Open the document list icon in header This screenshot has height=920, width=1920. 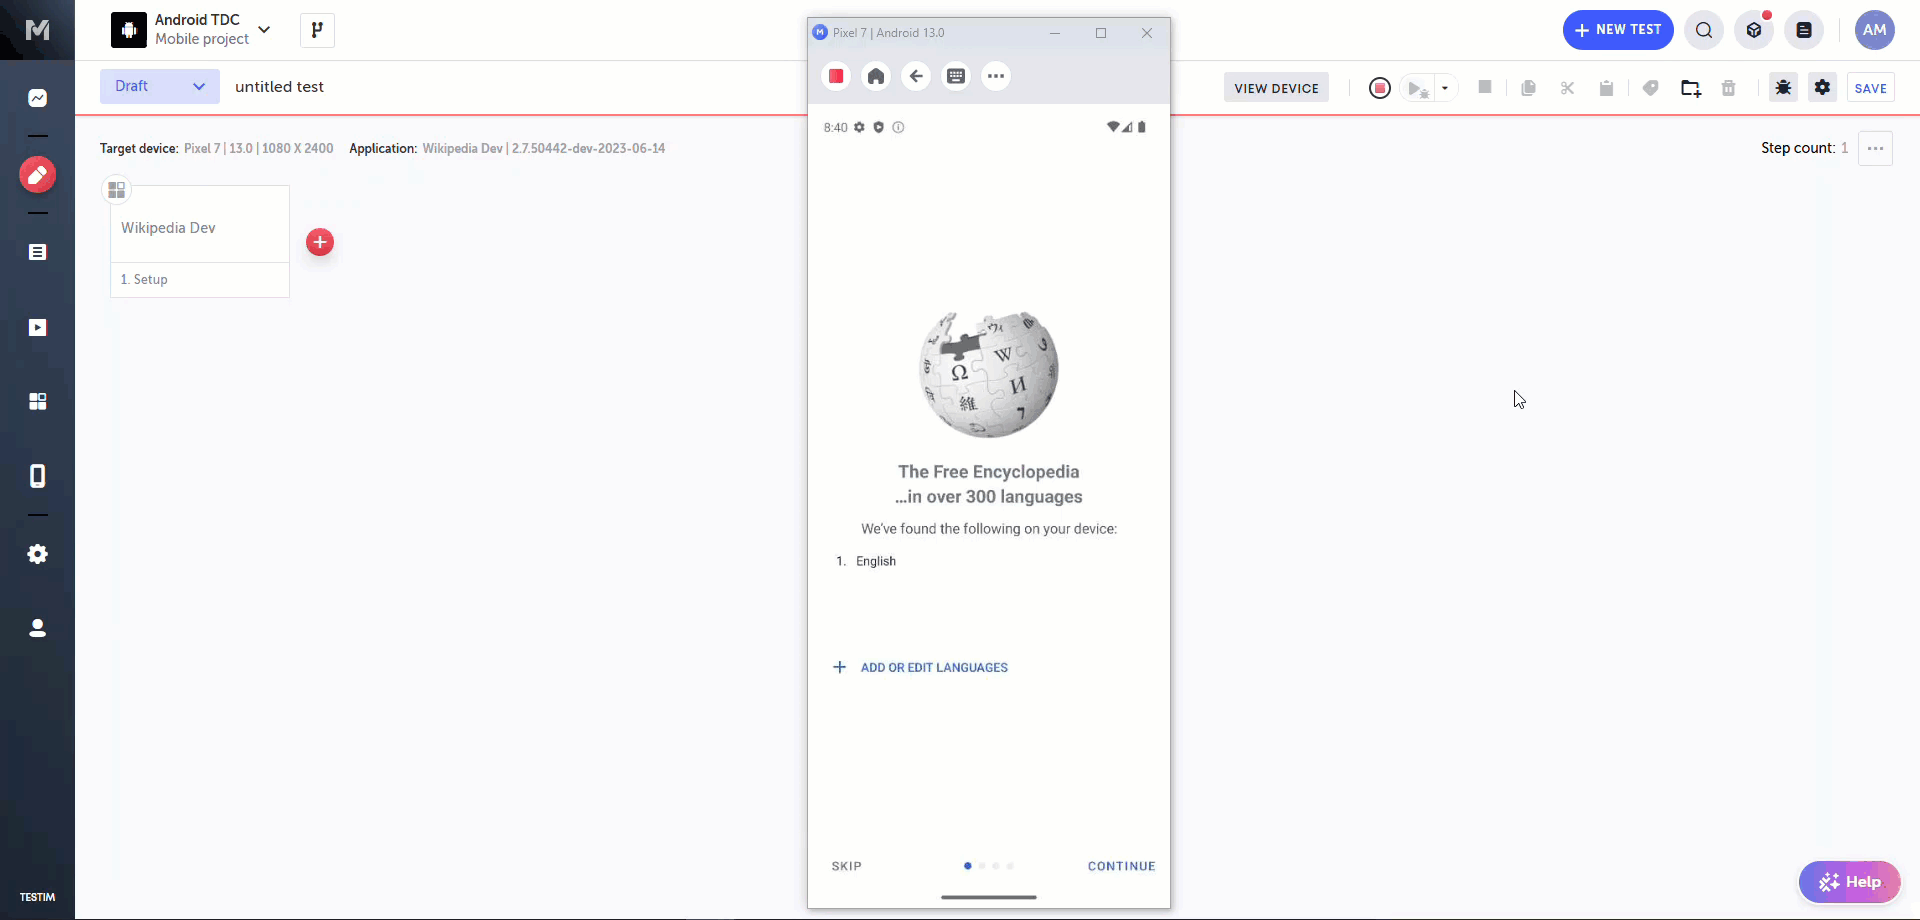(x=1804, y=30)
